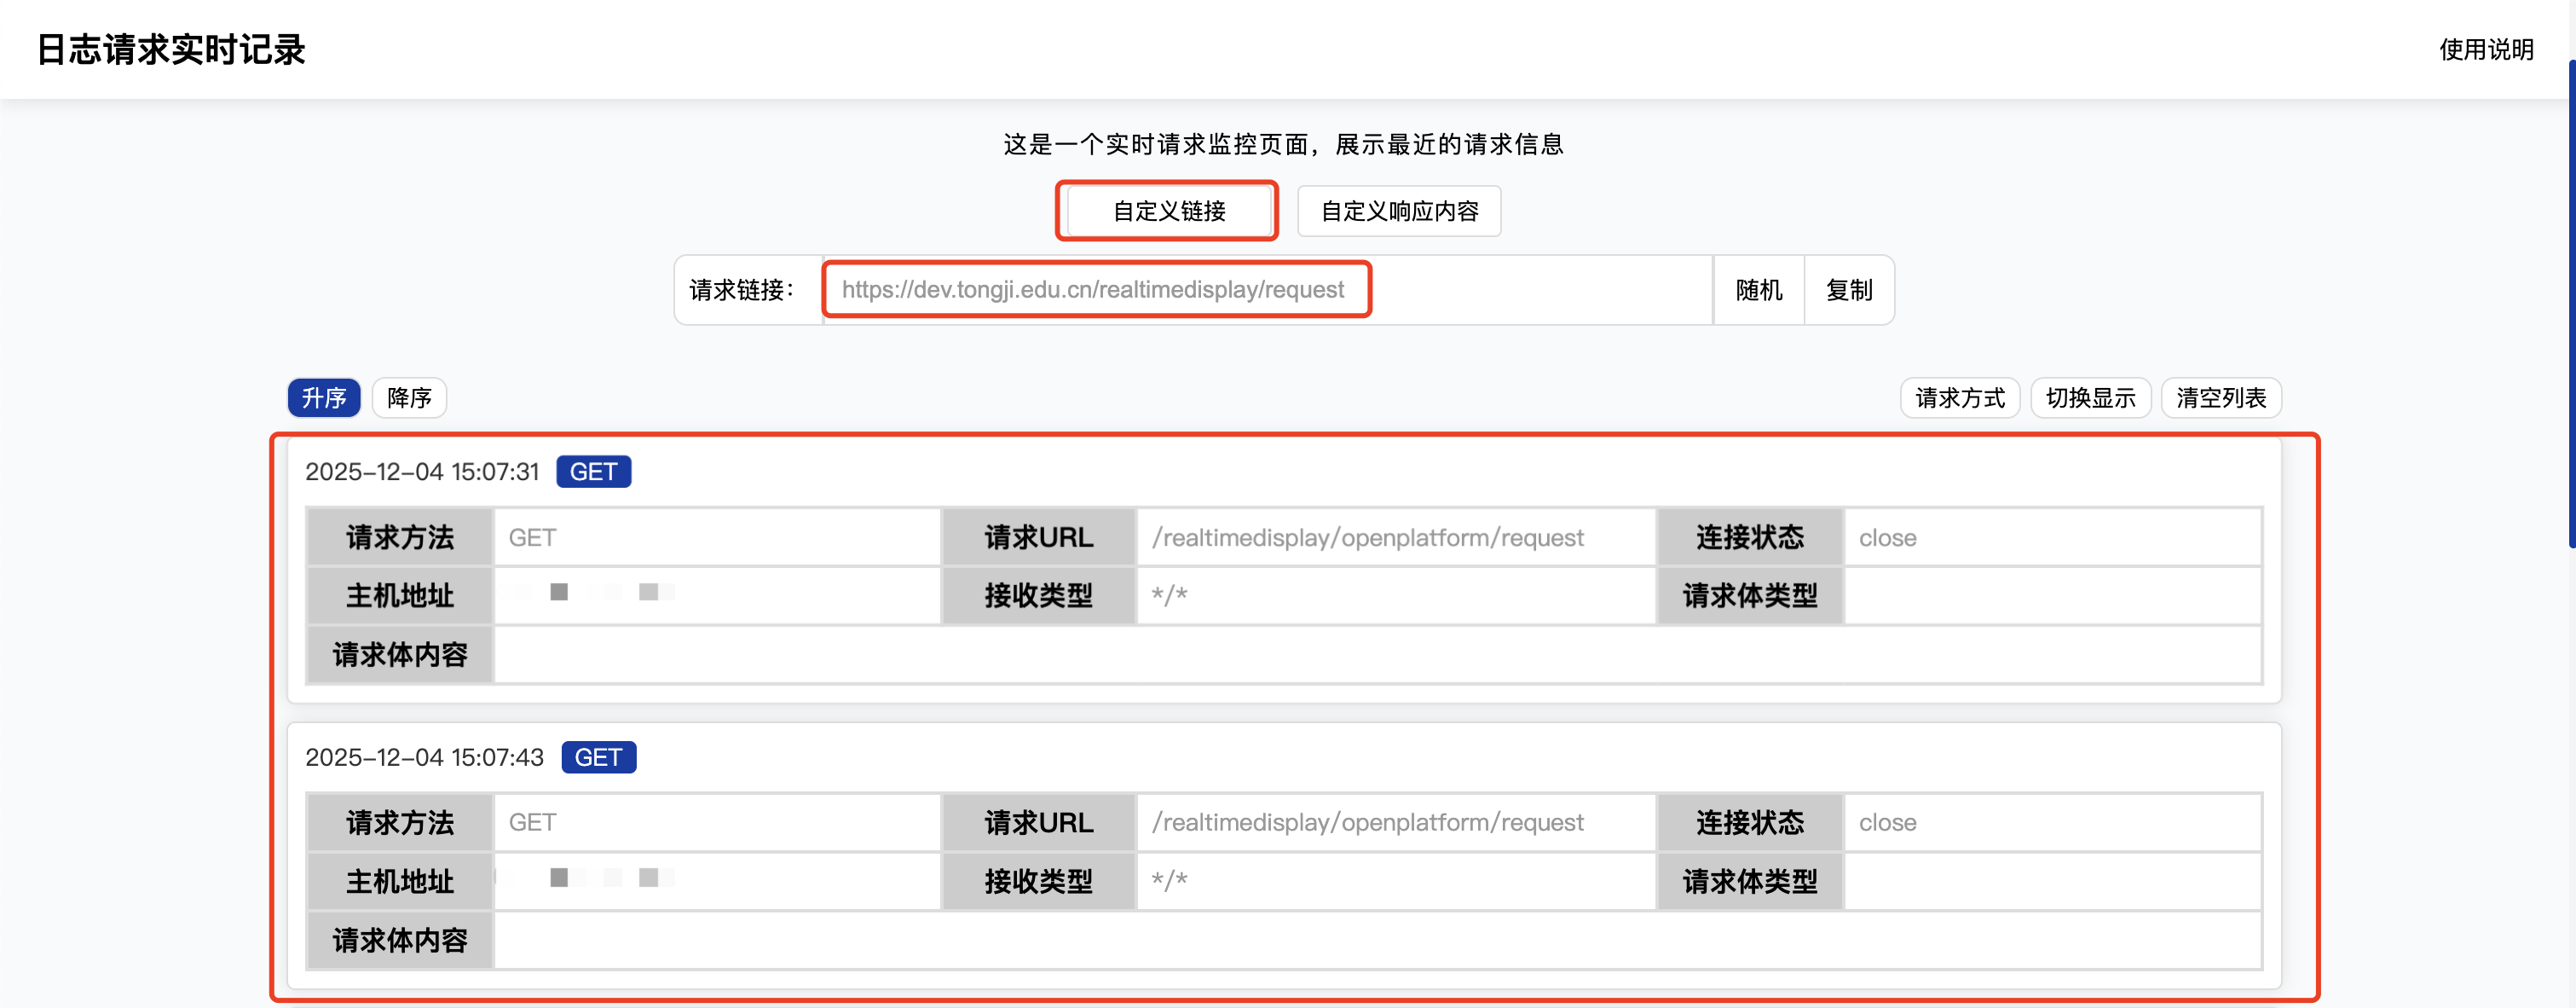Click the close connection status in first record

(x=1887, y=538)
